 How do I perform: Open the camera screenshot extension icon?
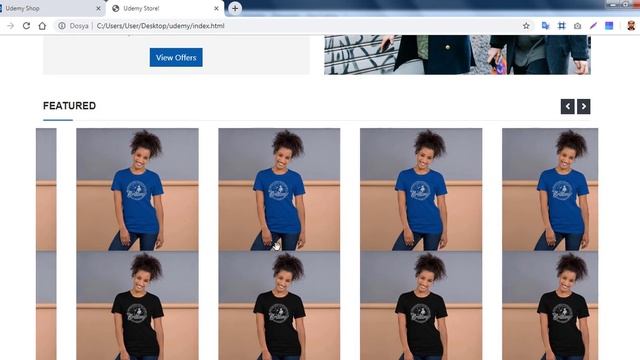tap(577, 26)
